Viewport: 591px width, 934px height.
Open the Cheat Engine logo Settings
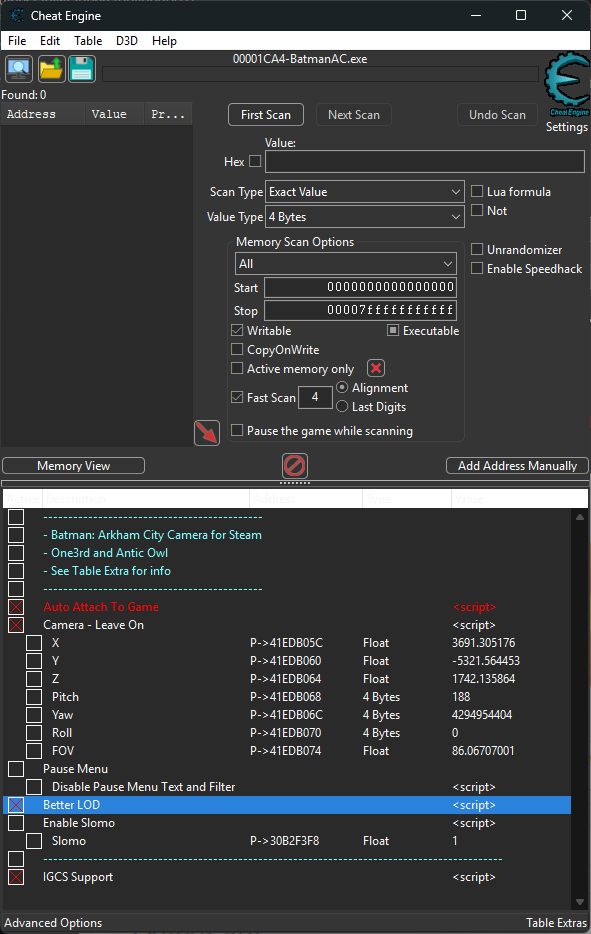[x=567, y=84]
